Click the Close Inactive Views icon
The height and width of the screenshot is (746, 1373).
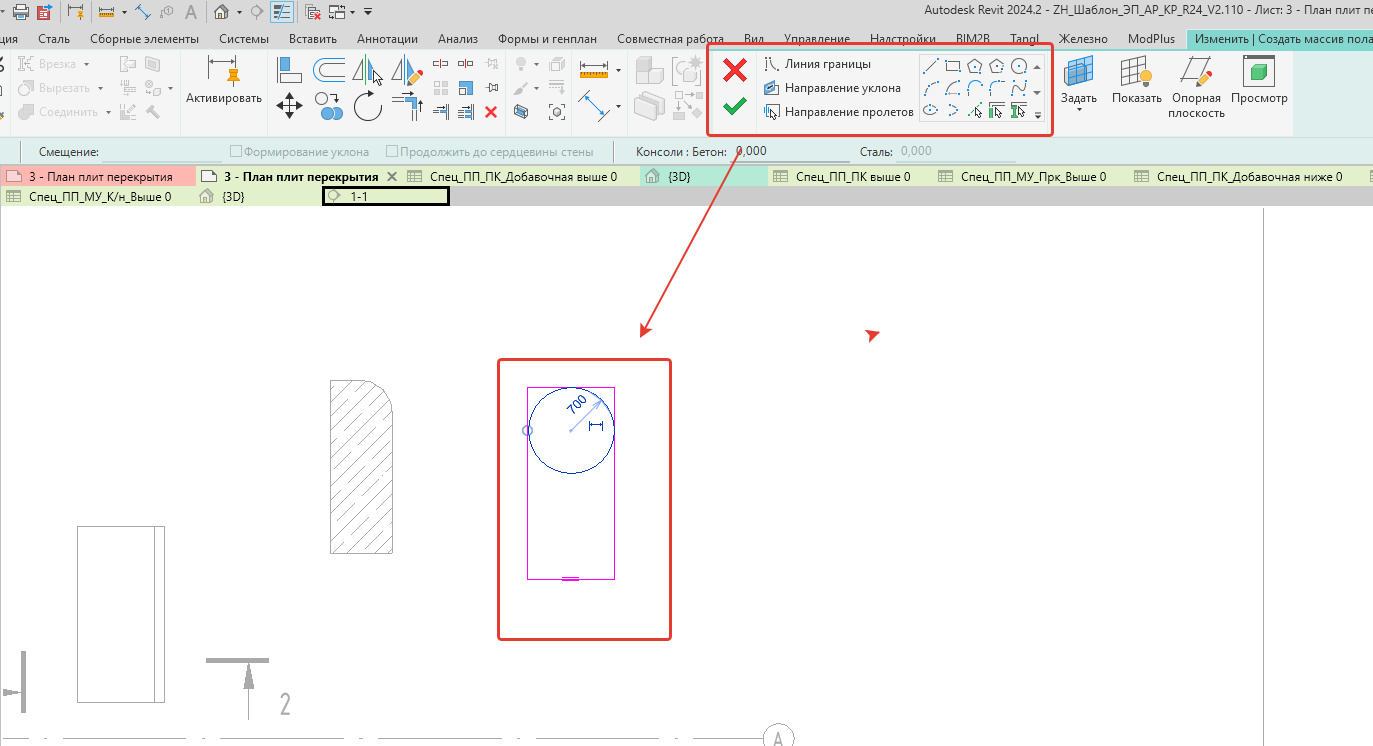pos(313,12)
